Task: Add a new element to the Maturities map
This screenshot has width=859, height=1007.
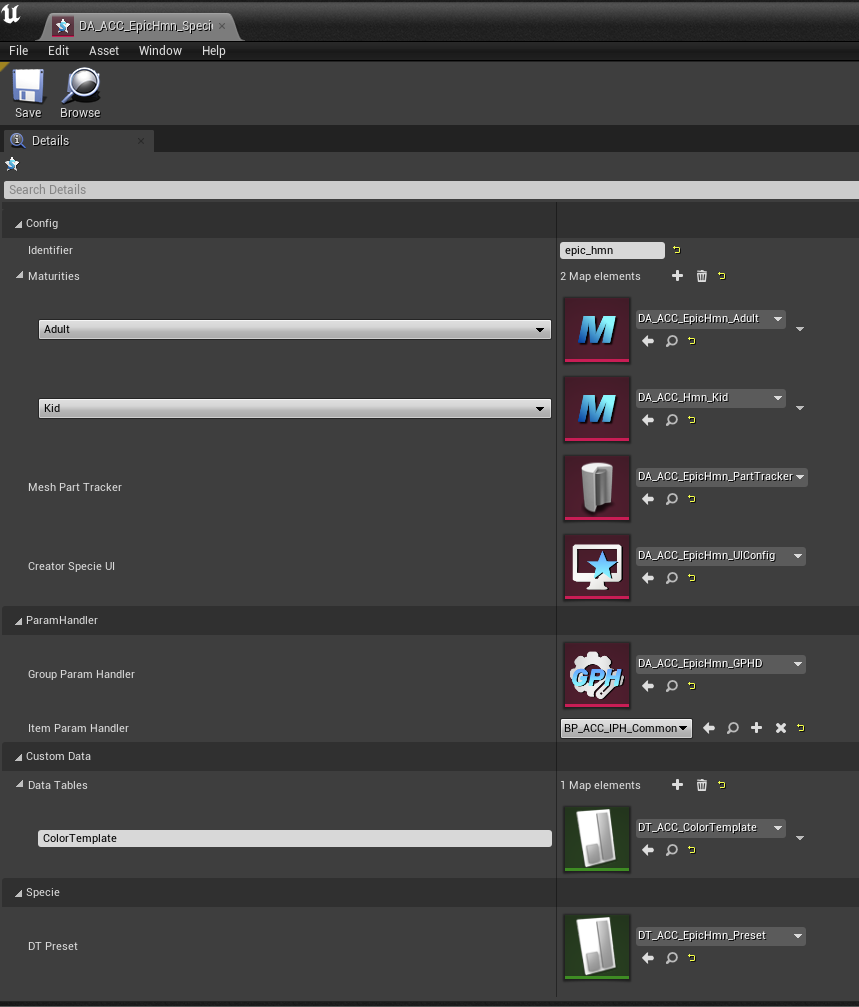Action: pyautogui.click(x=677, y=276)
